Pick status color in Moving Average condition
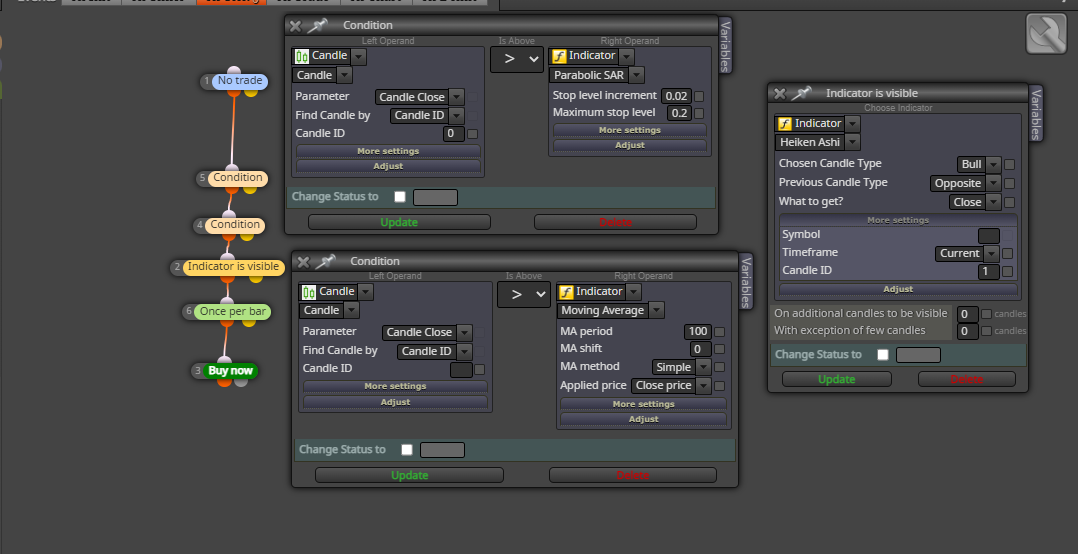Image resolution: width=1078 pixels, height=554 pixels. click(x=443, y=450)
